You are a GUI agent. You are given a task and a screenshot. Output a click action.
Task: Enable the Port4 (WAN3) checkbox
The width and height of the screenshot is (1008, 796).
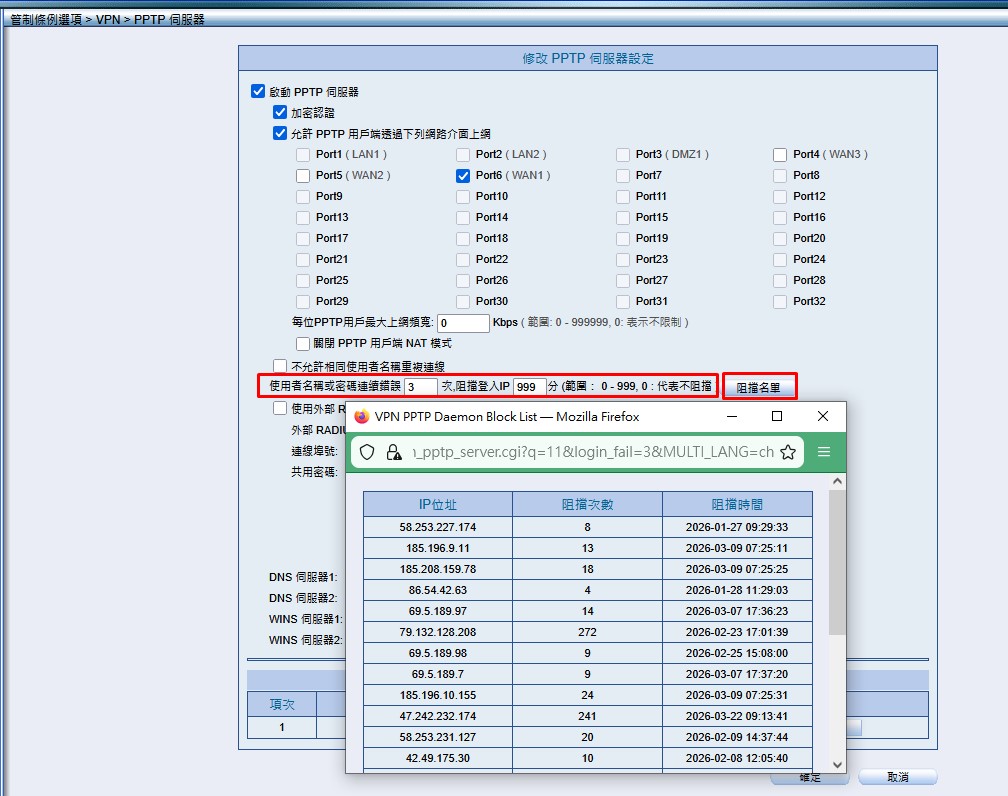[x=780, y=154]
